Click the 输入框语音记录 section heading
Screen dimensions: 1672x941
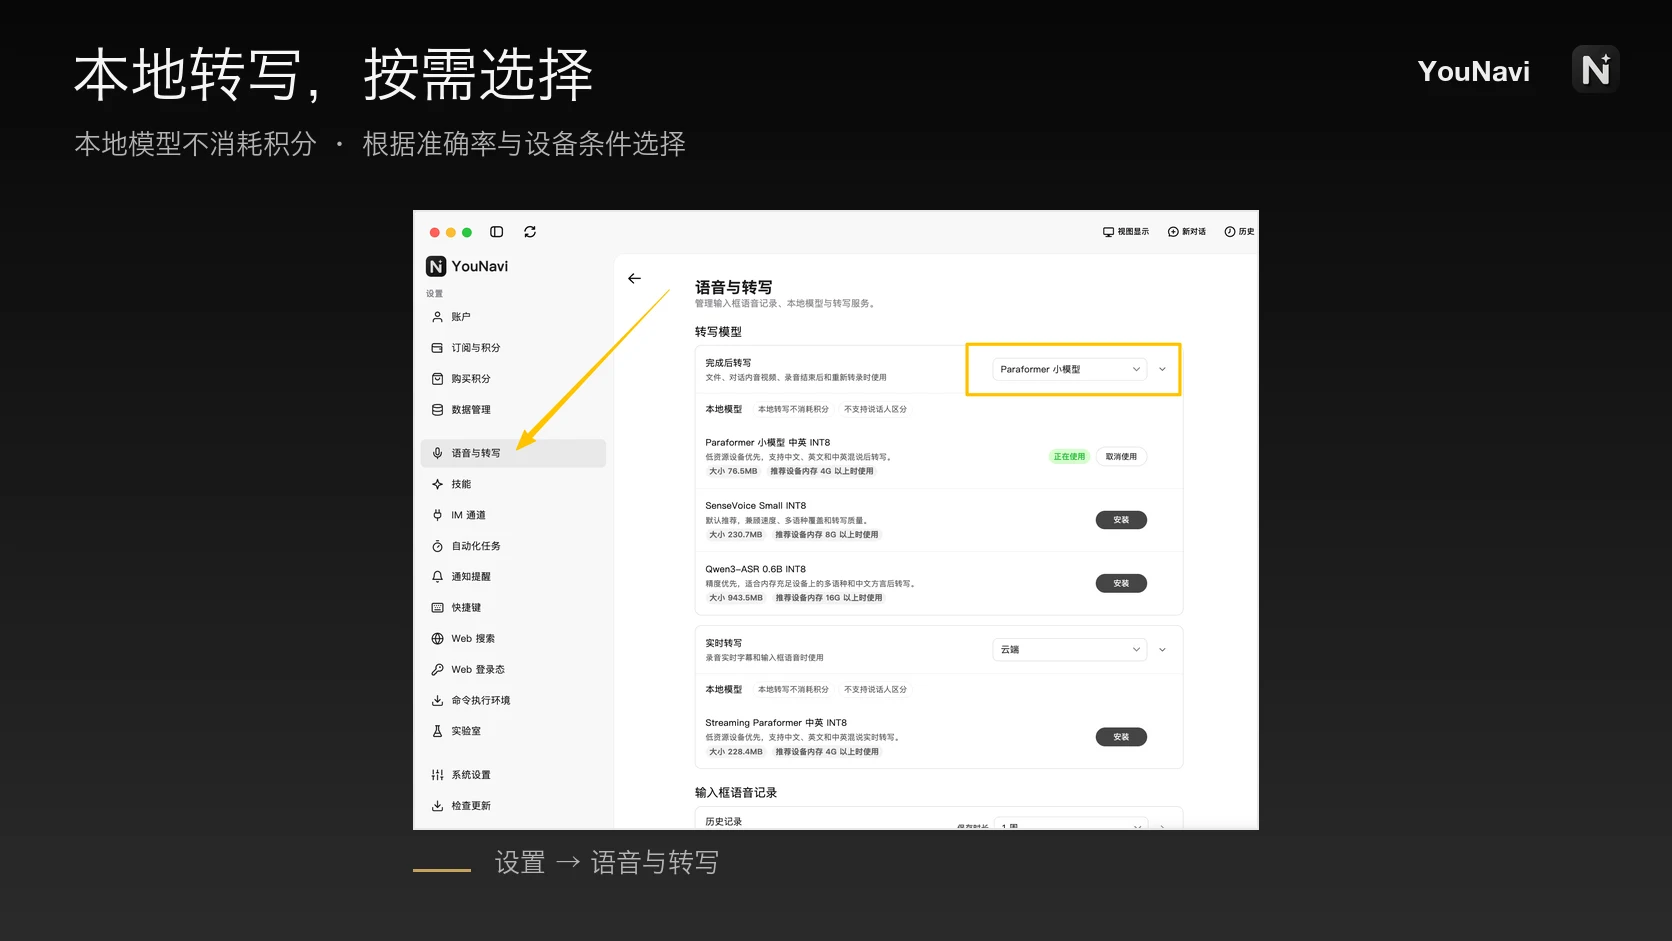point(736,793)
